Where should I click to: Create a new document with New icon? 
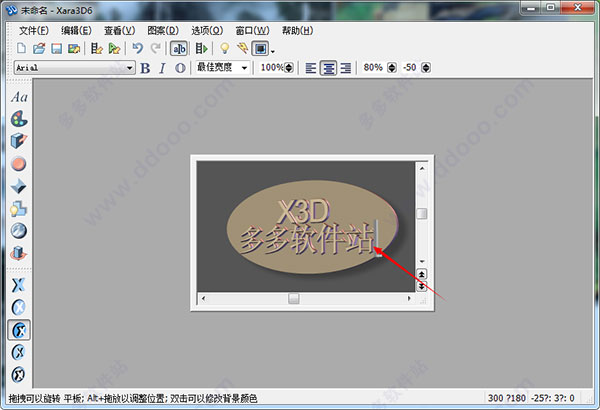click(x=22, y=49)
